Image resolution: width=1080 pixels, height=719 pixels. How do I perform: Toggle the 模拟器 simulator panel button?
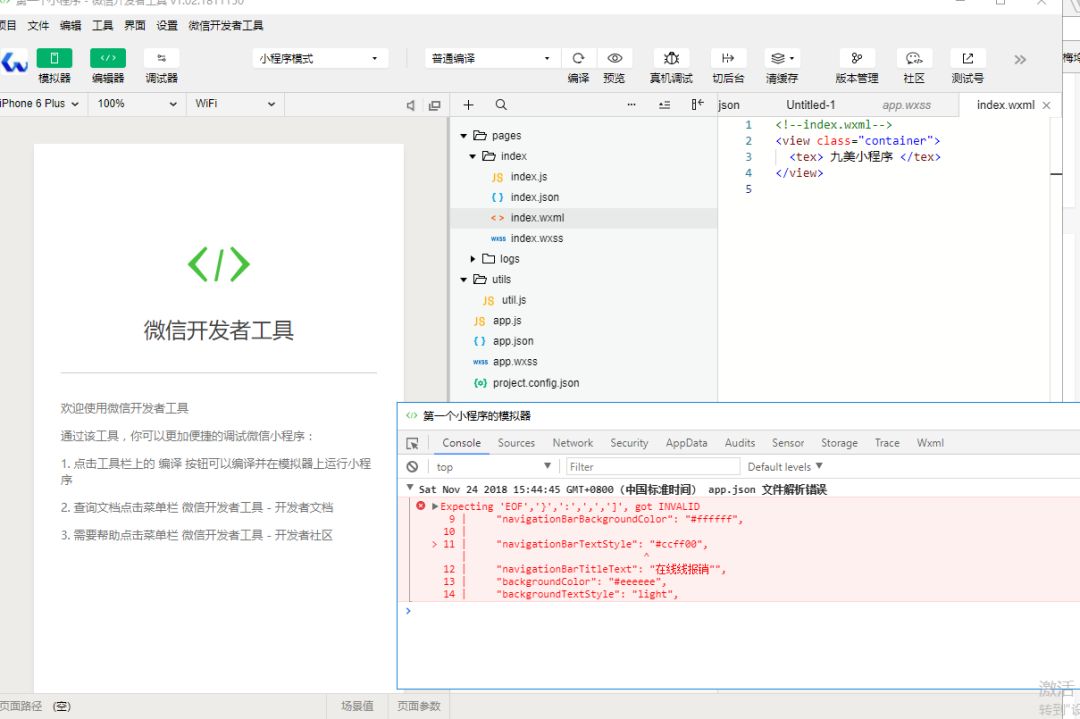(54, 58)
